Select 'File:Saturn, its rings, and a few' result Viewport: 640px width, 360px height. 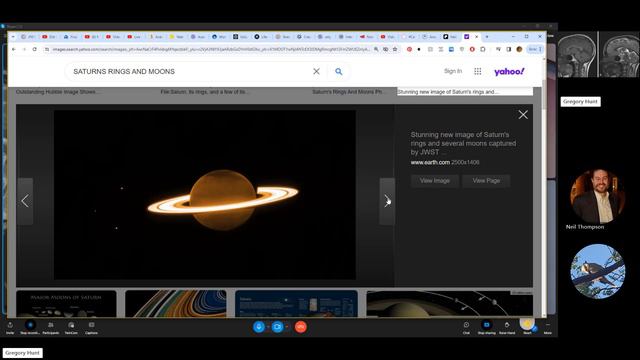(x=204, y=92)
